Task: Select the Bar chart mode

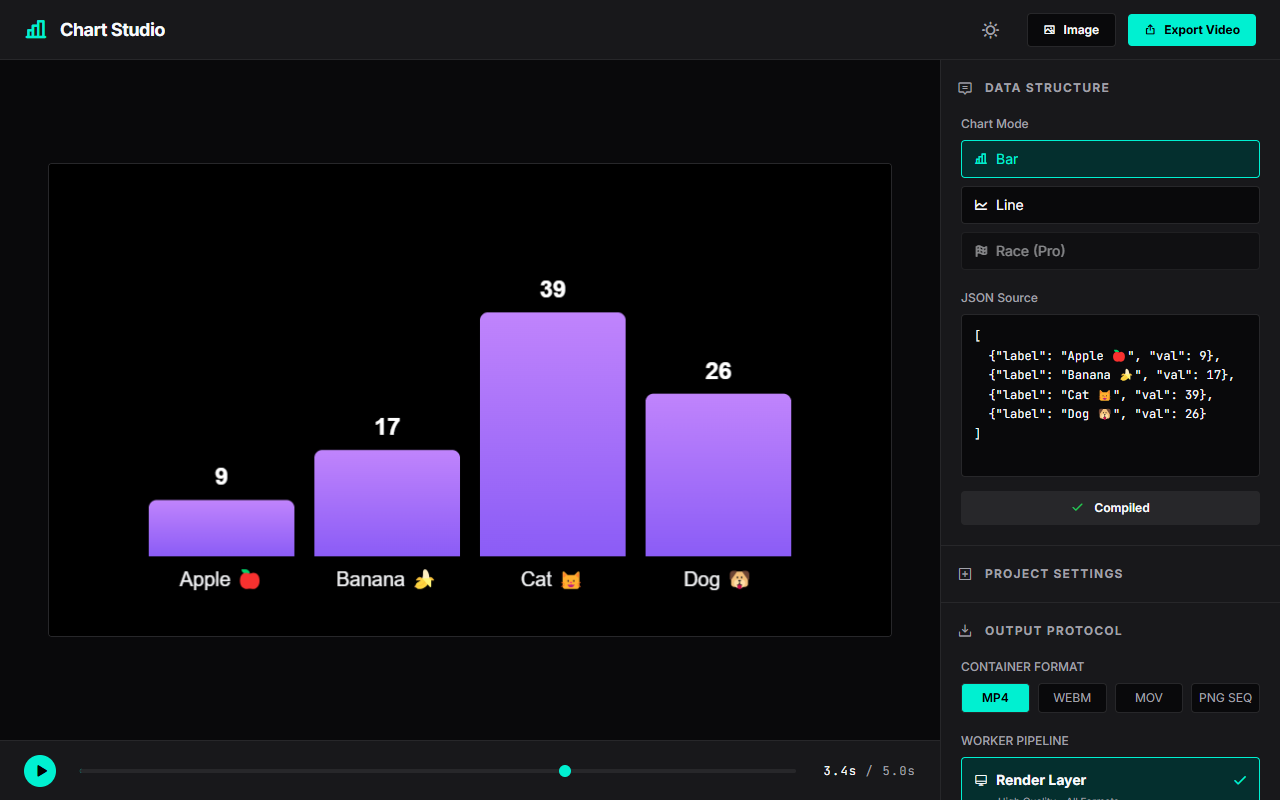Action: [1110, 158]
